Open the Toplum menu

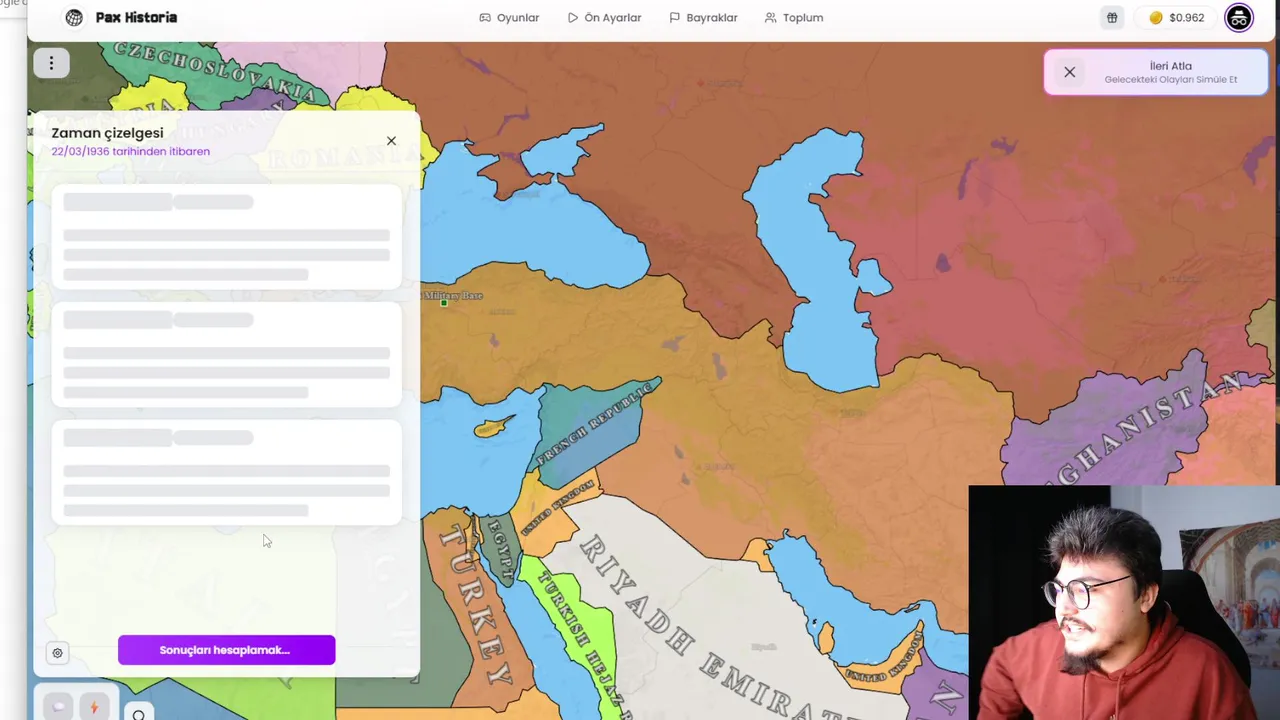click(x=794, y=17)
